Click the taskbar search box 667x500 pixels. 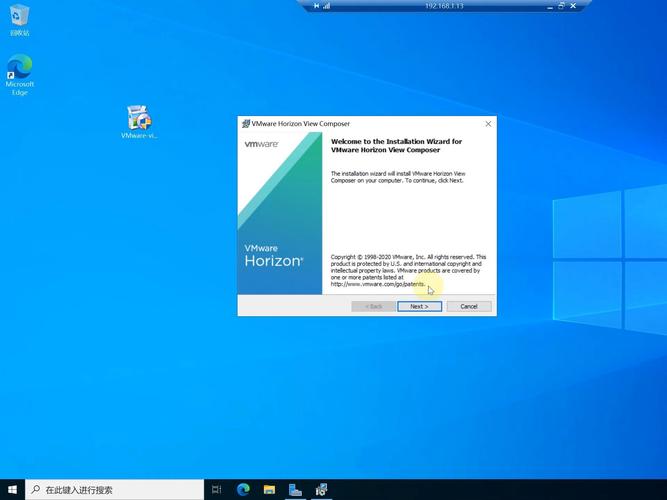tap(114, 490)
